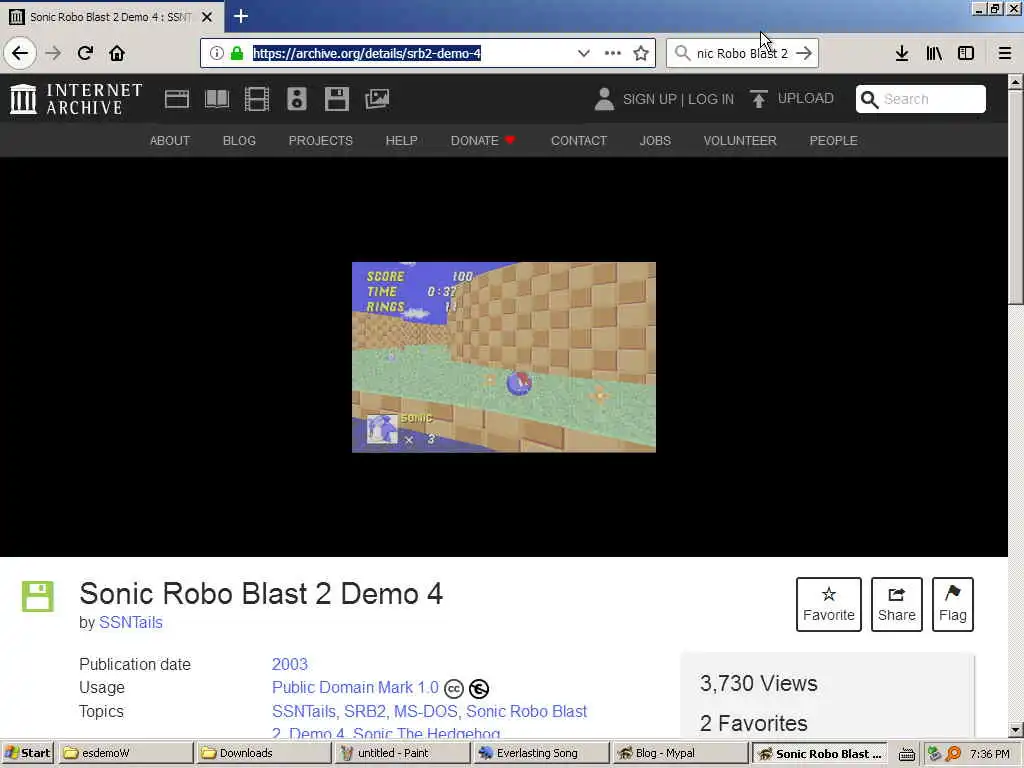Screen dimensions: 1024x768
Task: Click the SRB2 topic link
Action: click(365, 711)
